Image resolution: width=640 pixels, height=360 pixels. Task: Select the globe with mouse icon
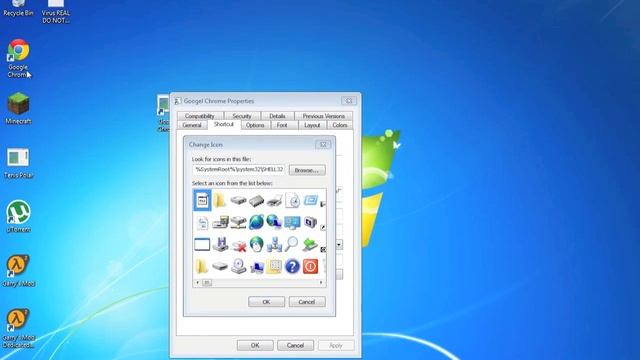[x=256, y=244]
